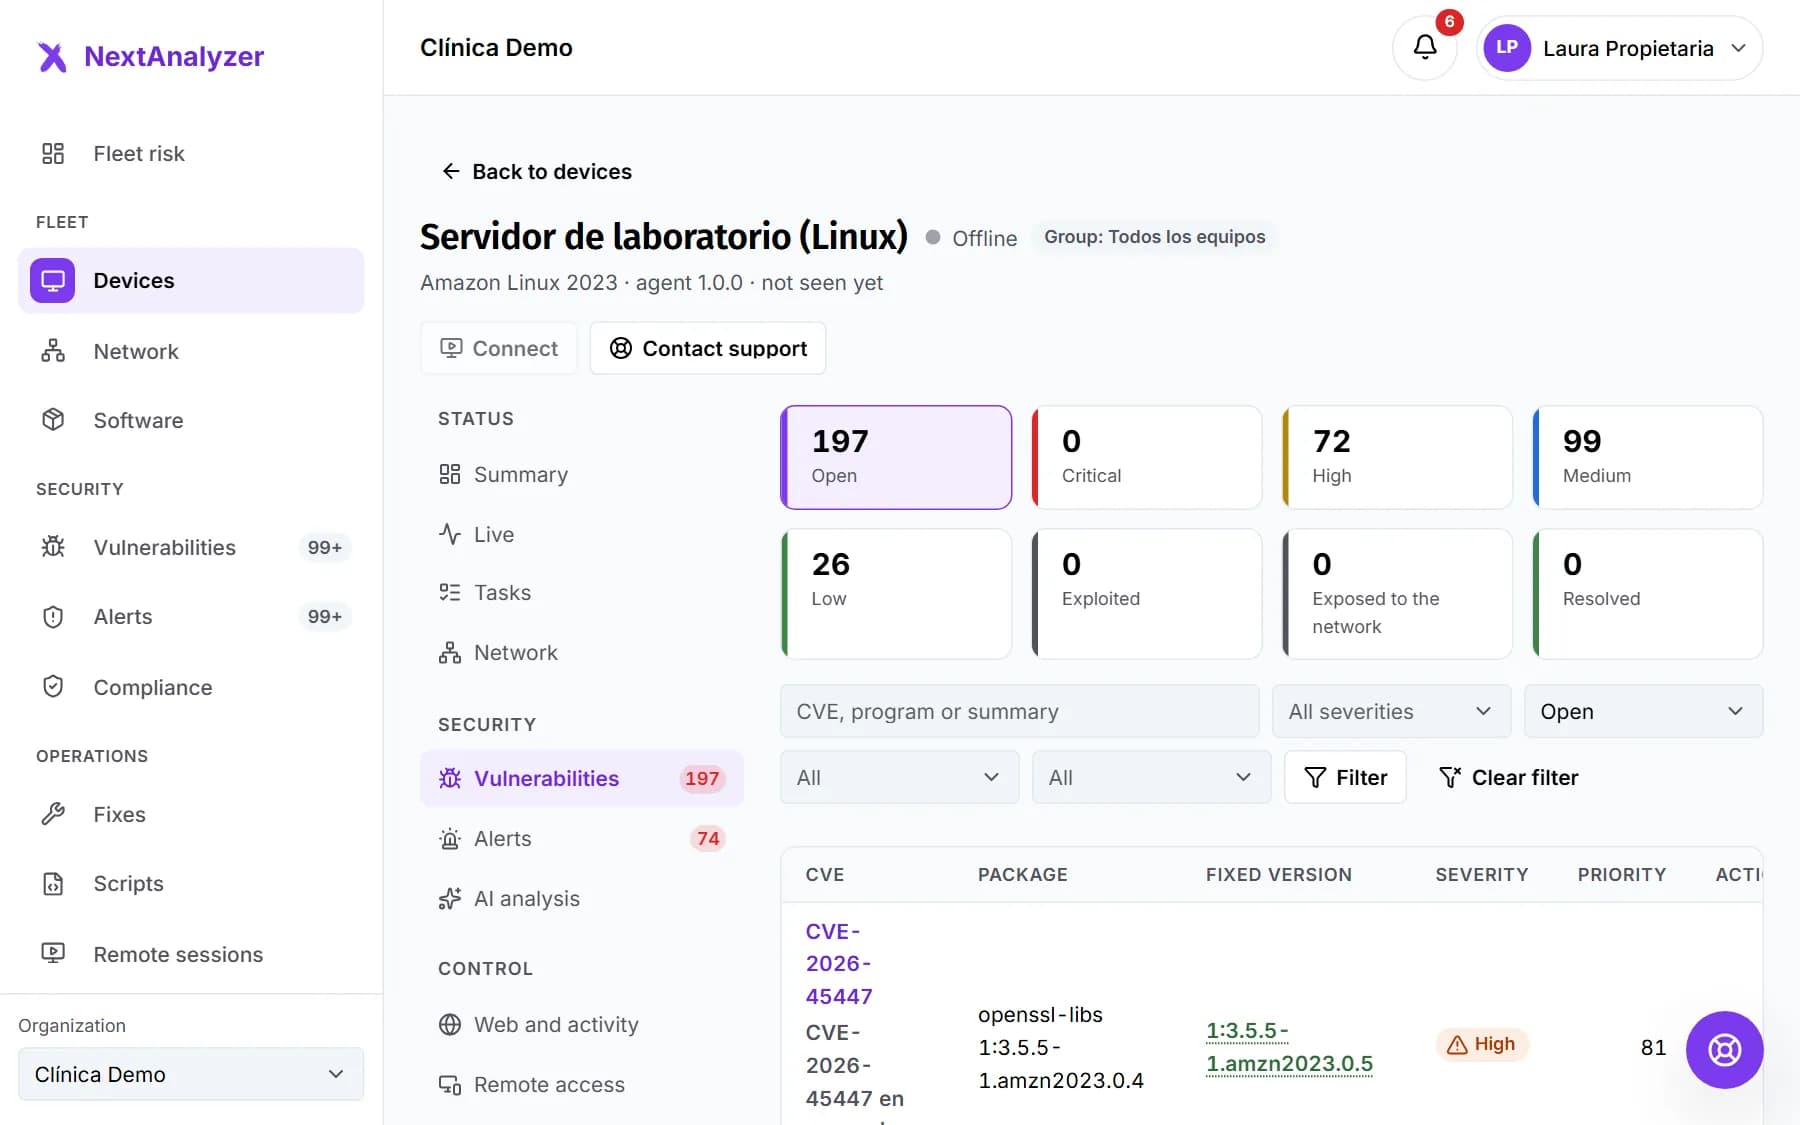Open Fleet risk dashboard icon
The height and width of the screenshot is (1125, 1800).
click(53, 153)
